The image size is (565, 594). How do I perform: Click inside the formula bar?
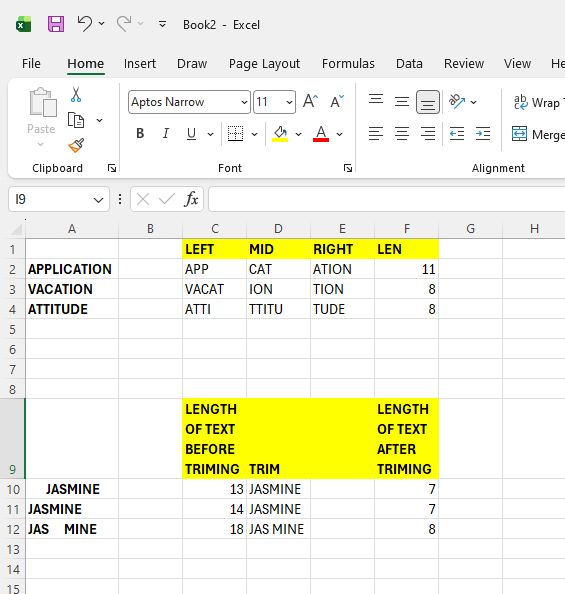click(x=387, y=199)
